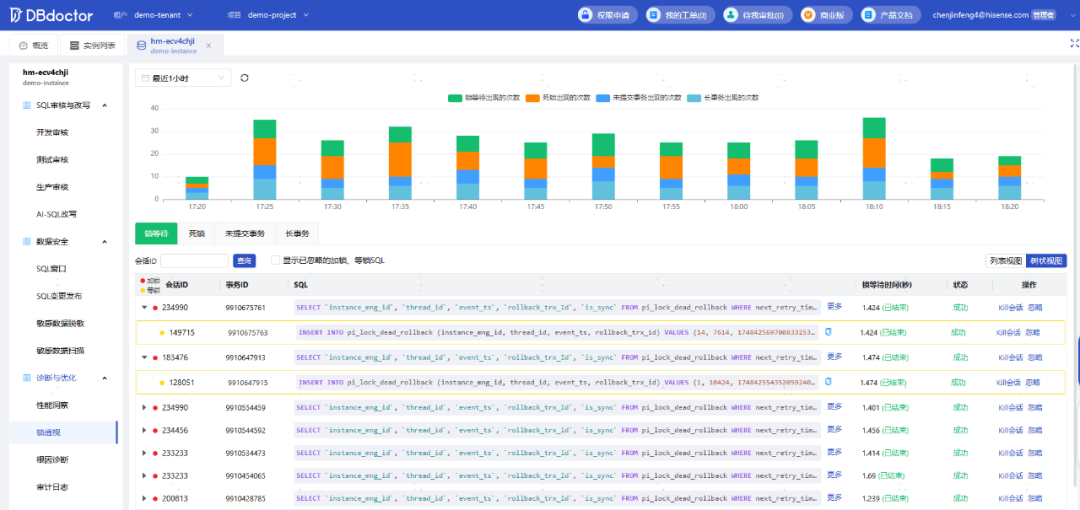Image resolution: width=1080 pixels, height=510 pixels.
Task: Toggle fullscreen icon at top right
Action: [x=1074, y=43]
